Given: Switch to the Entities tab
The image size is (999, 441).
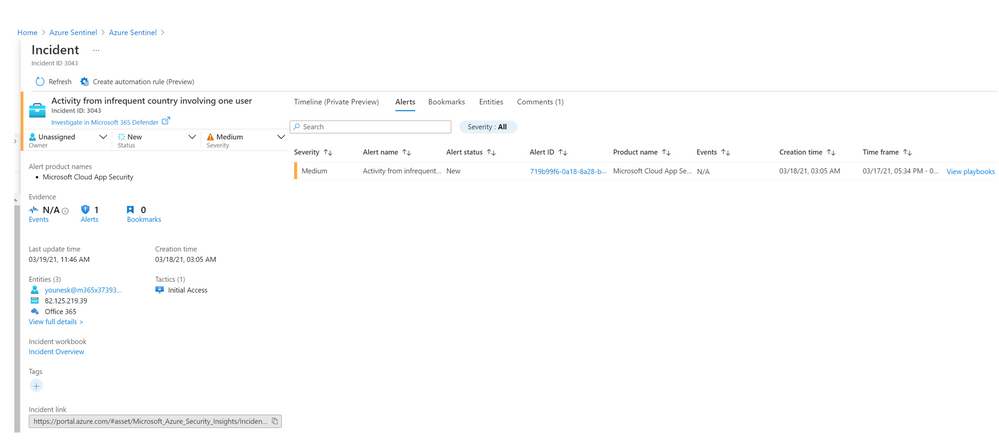Looking at the screenshot, I should click(491, 102).
